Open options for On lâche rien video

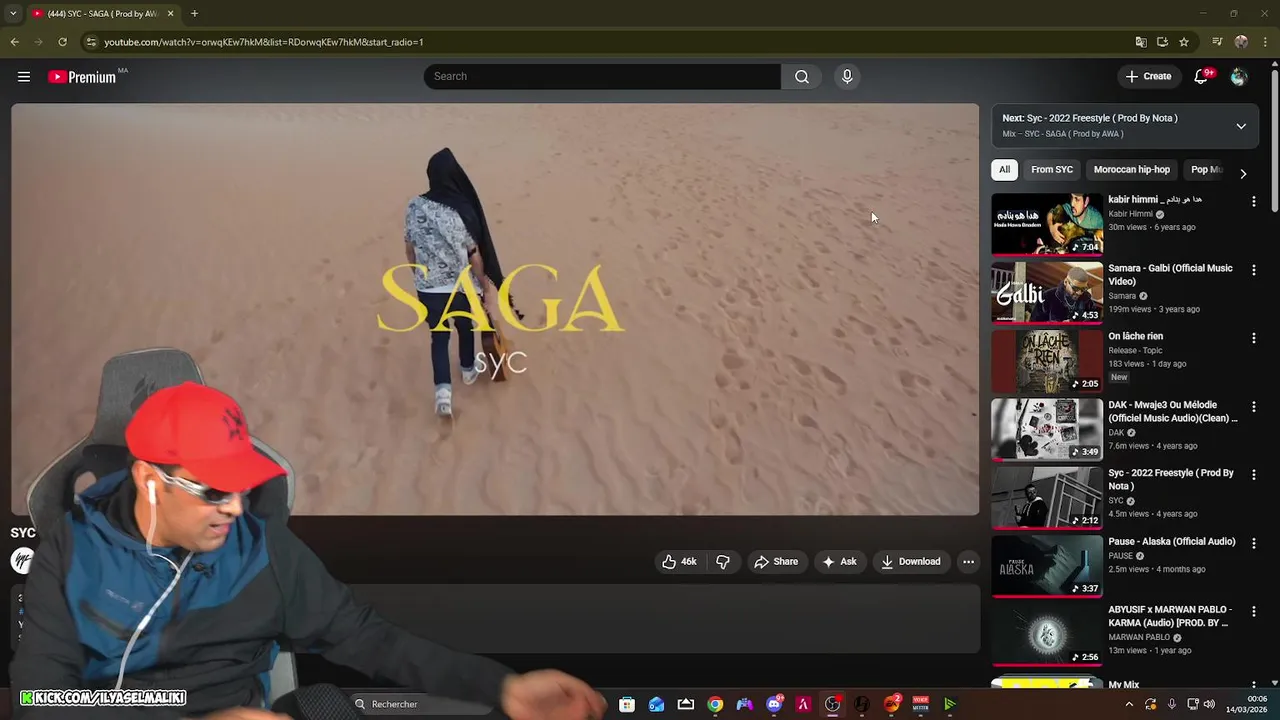pos(1253,339)
